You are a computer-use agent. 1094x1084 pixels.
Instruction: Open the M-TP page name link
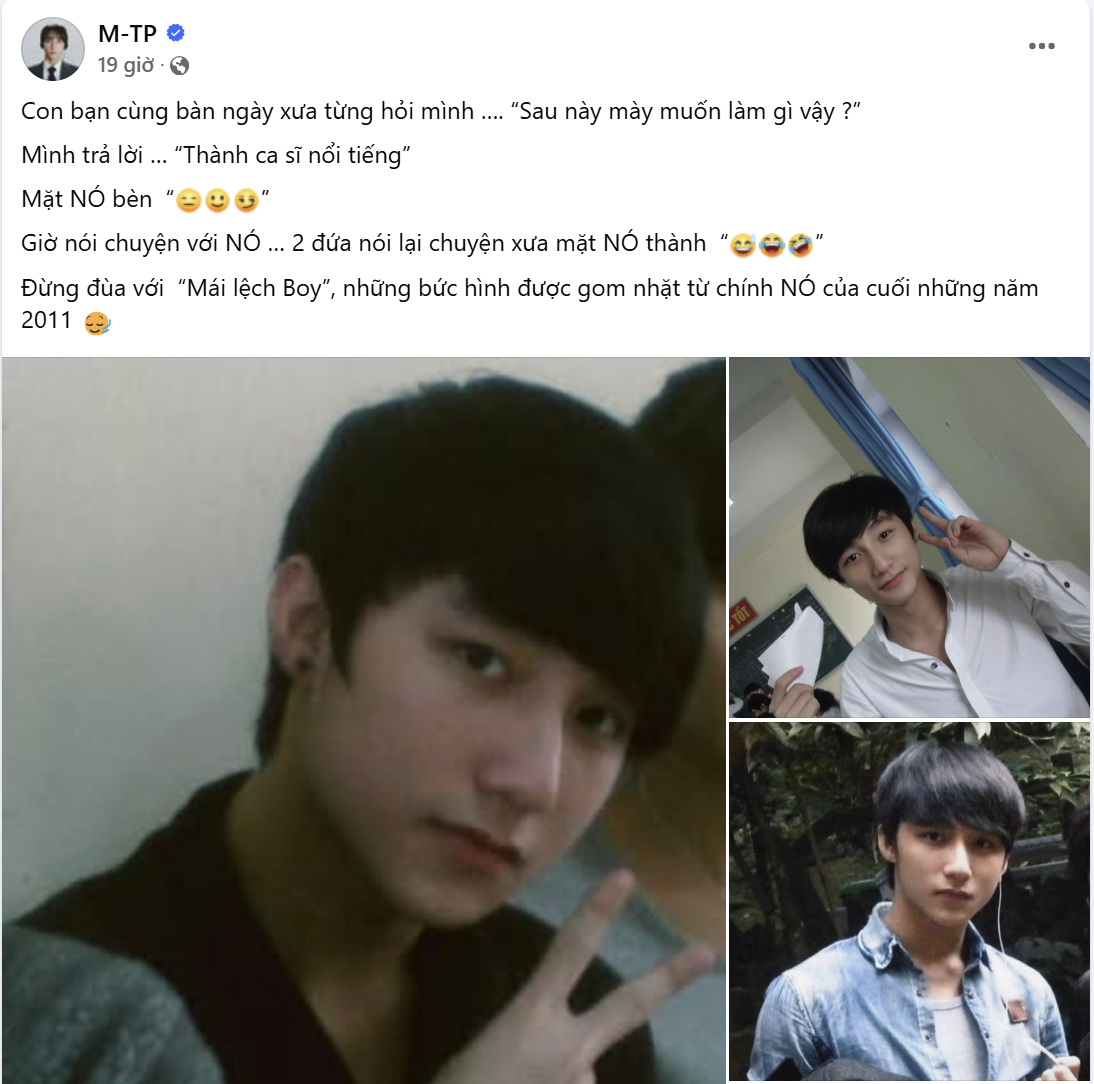click(x=128, y=33)
